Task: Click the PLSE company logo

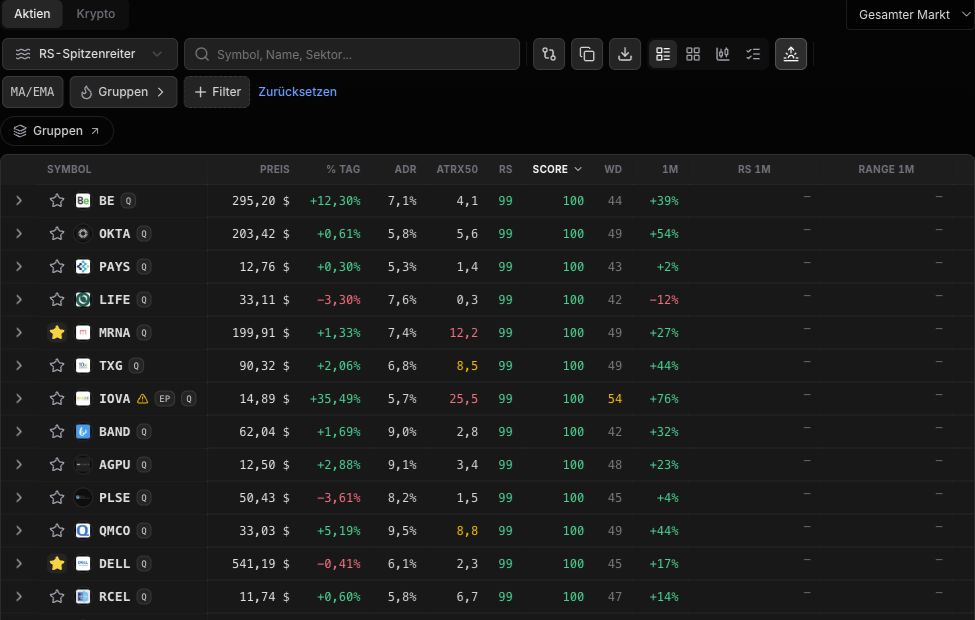Action: pos(83,497)
